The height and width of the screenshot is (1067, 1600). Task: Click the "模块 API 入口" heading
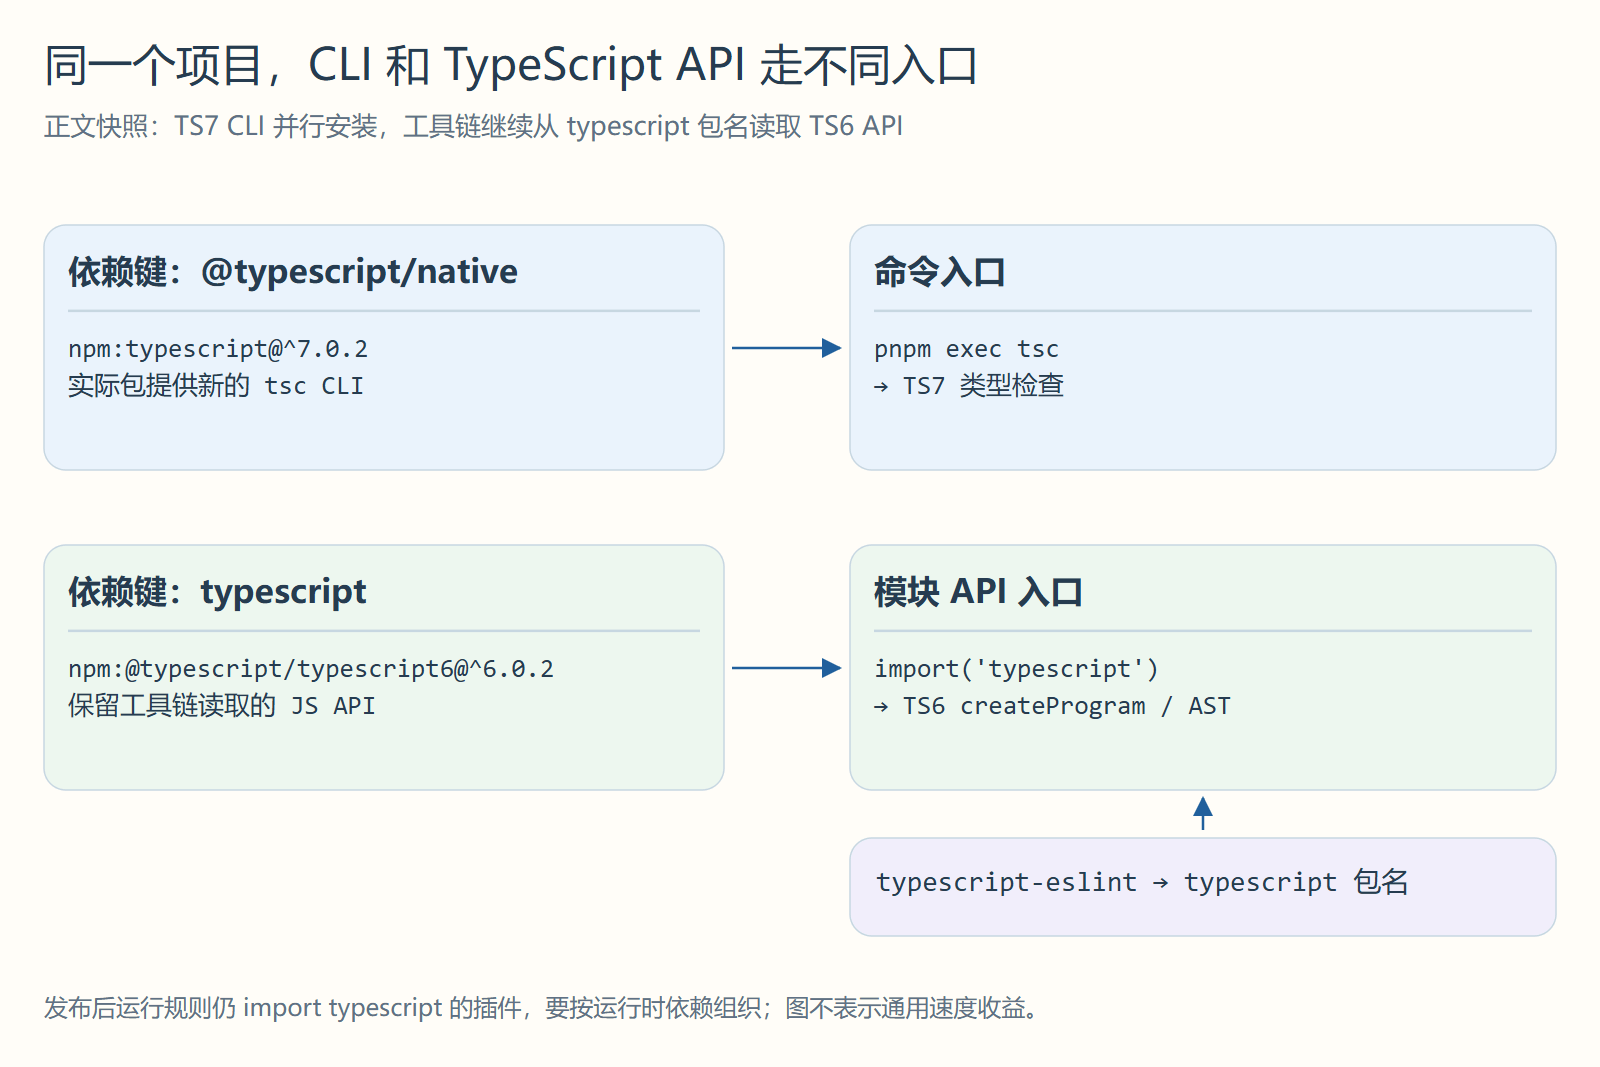click(978, 592)
